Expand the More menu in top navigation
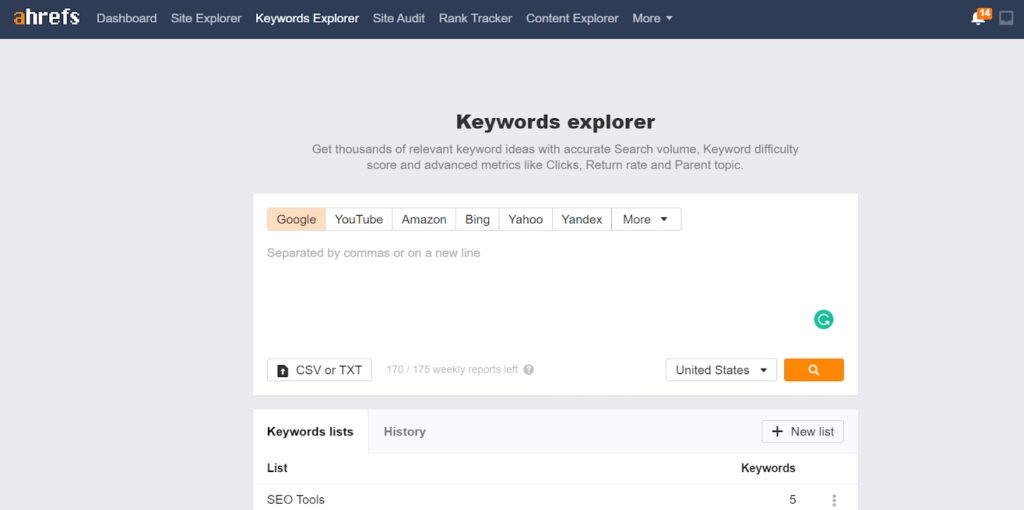This screenshot has width=1024, height=510. pyautogui.click(x=652, y=18)
